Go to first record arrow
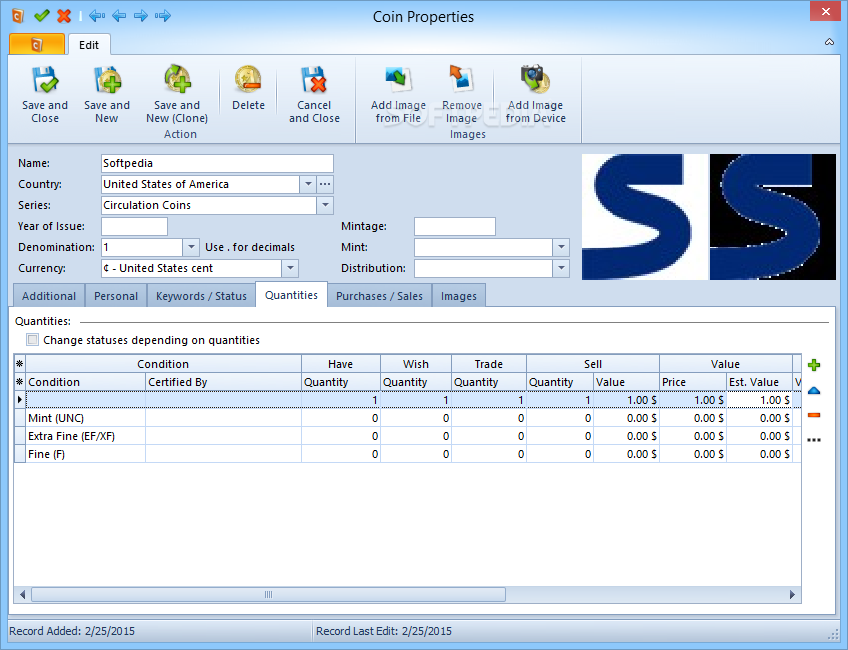The image size is (848, 650). pos(97,16)
